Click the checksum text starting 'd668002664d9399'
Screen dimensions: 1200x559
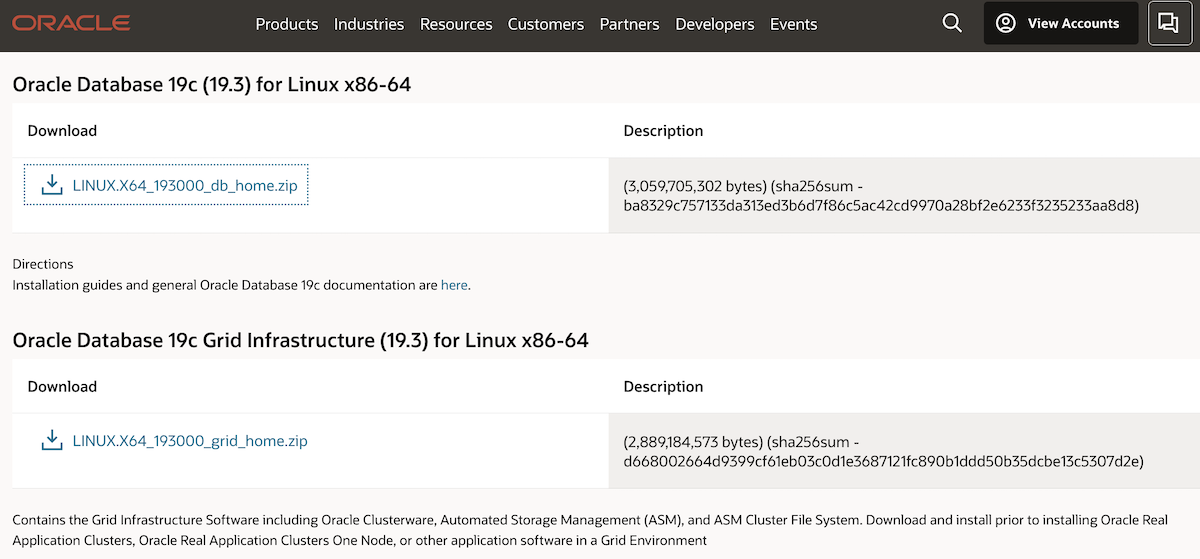[x=883, y=461]
